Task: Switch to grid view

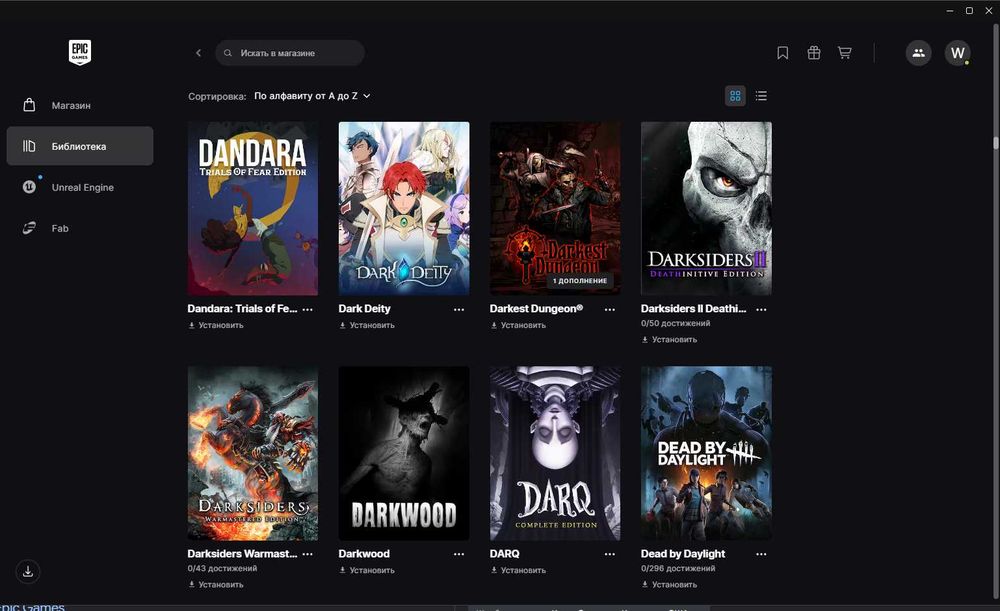Action: [735, 96]
